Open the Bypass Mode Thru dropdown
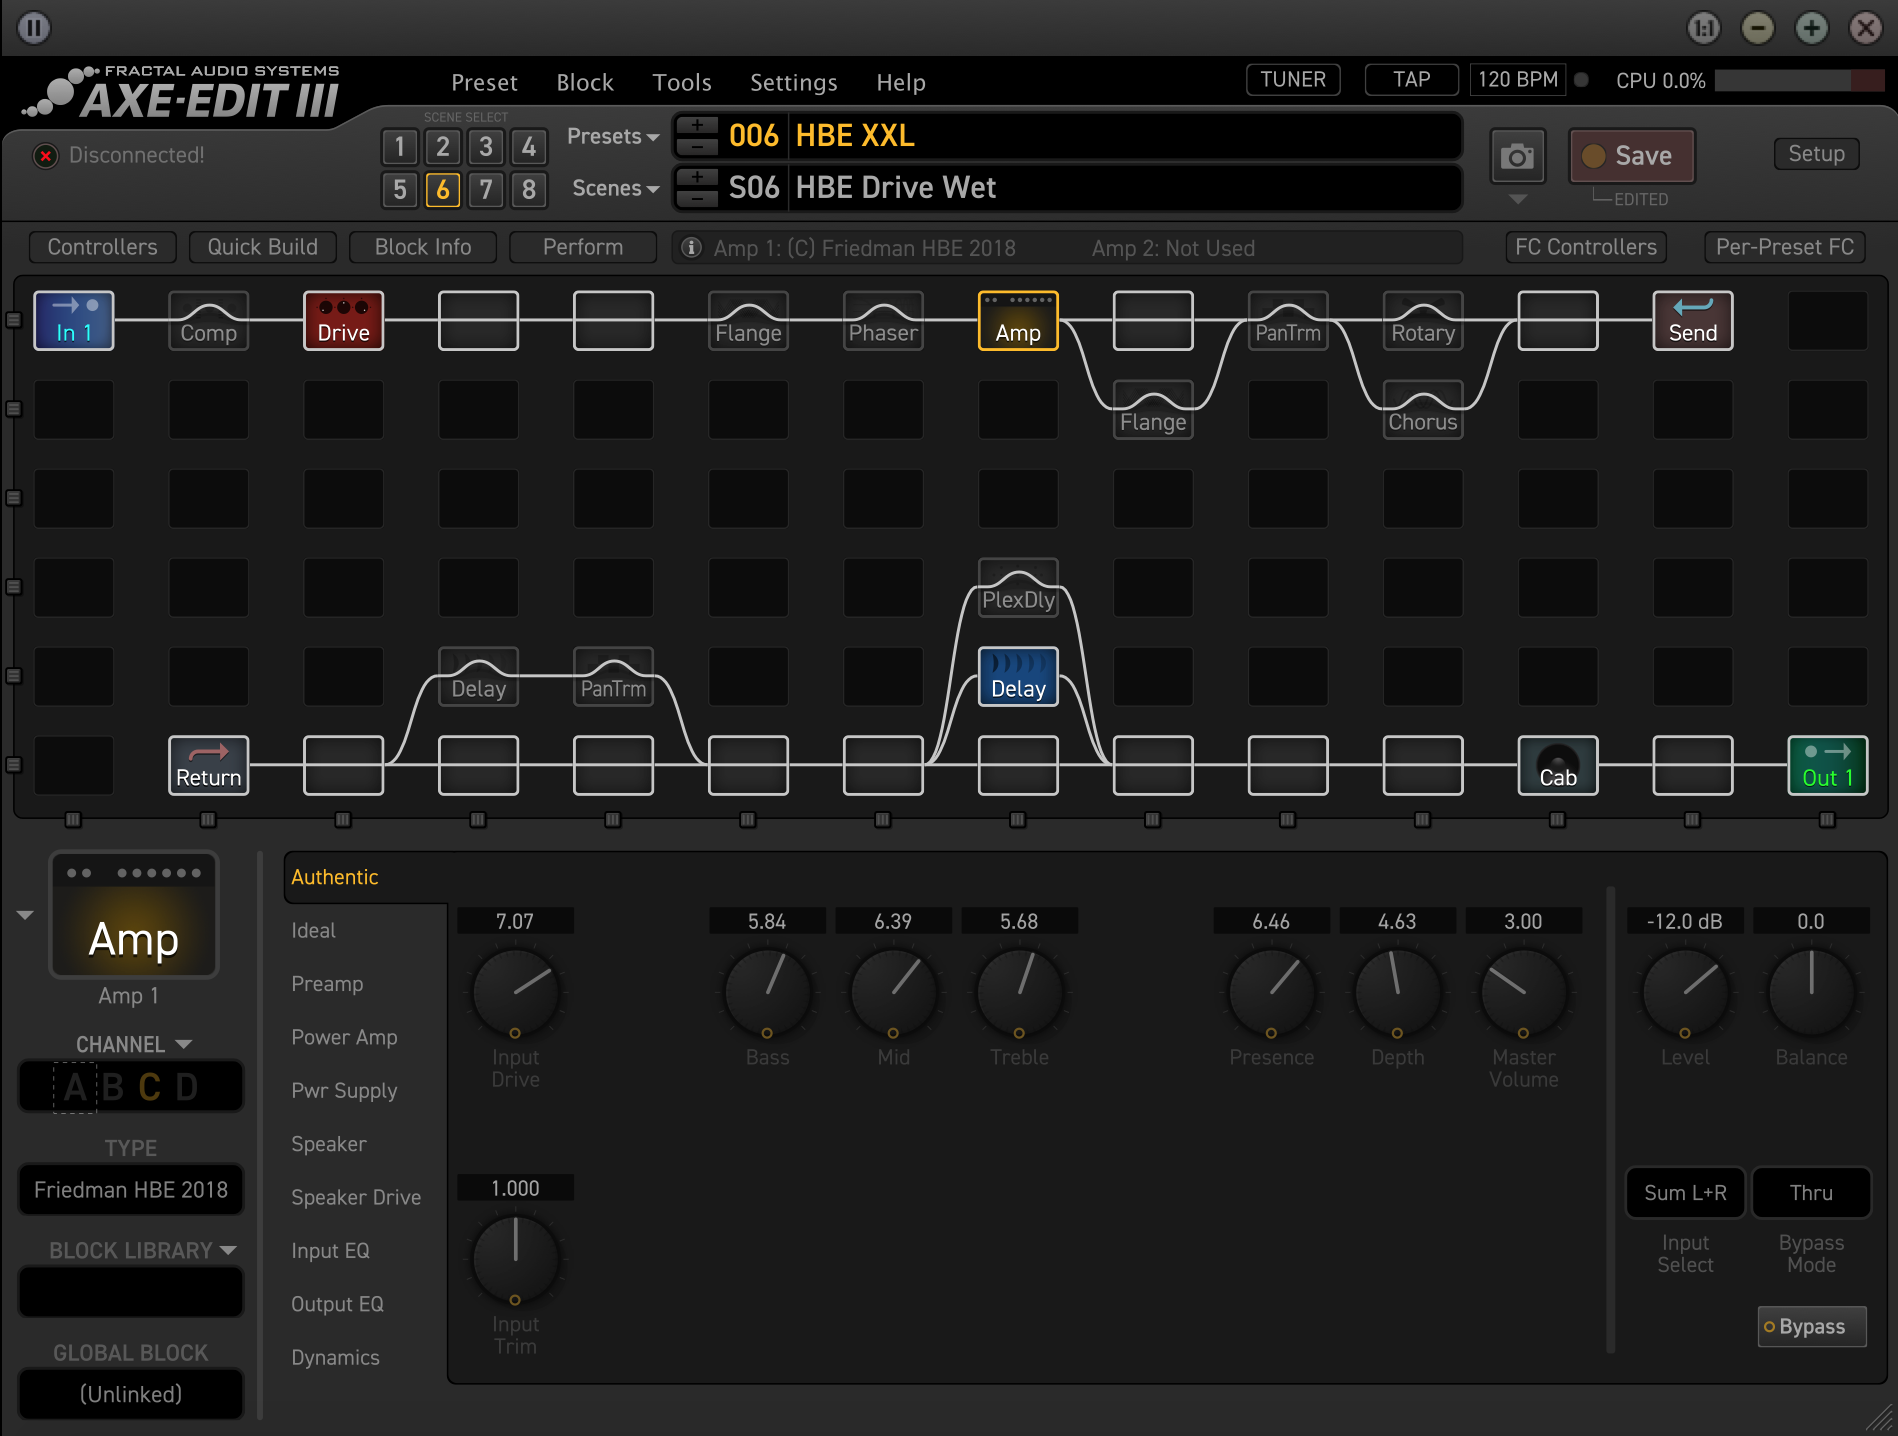 coord(1811,1193)
